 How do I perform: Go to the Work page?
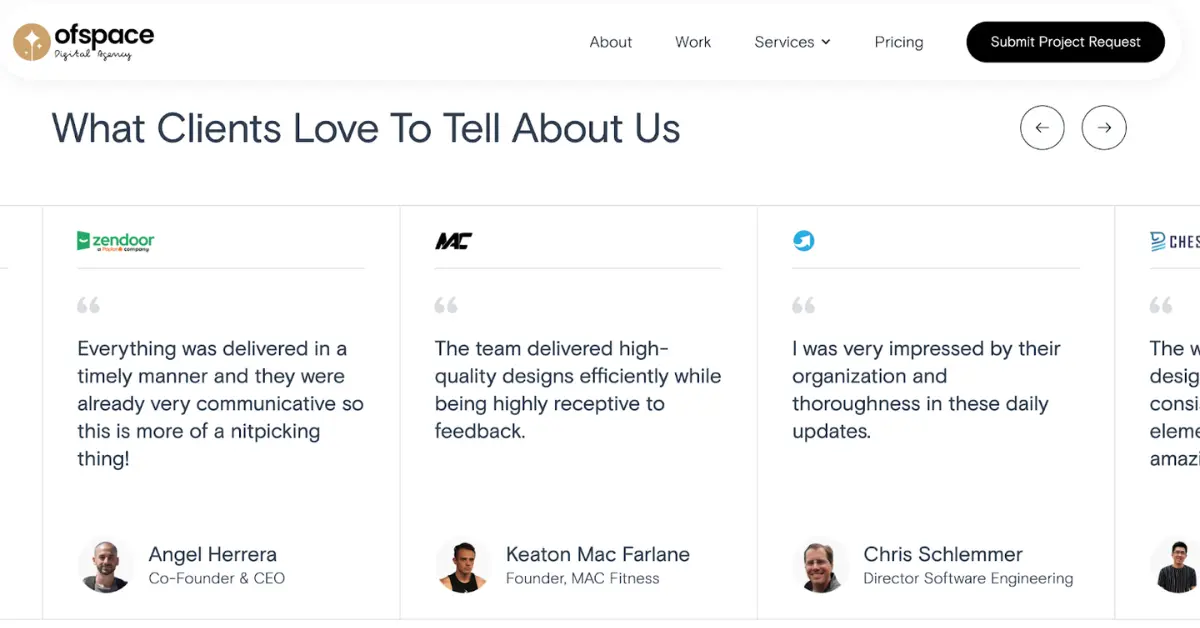click(x=693, y=42)
